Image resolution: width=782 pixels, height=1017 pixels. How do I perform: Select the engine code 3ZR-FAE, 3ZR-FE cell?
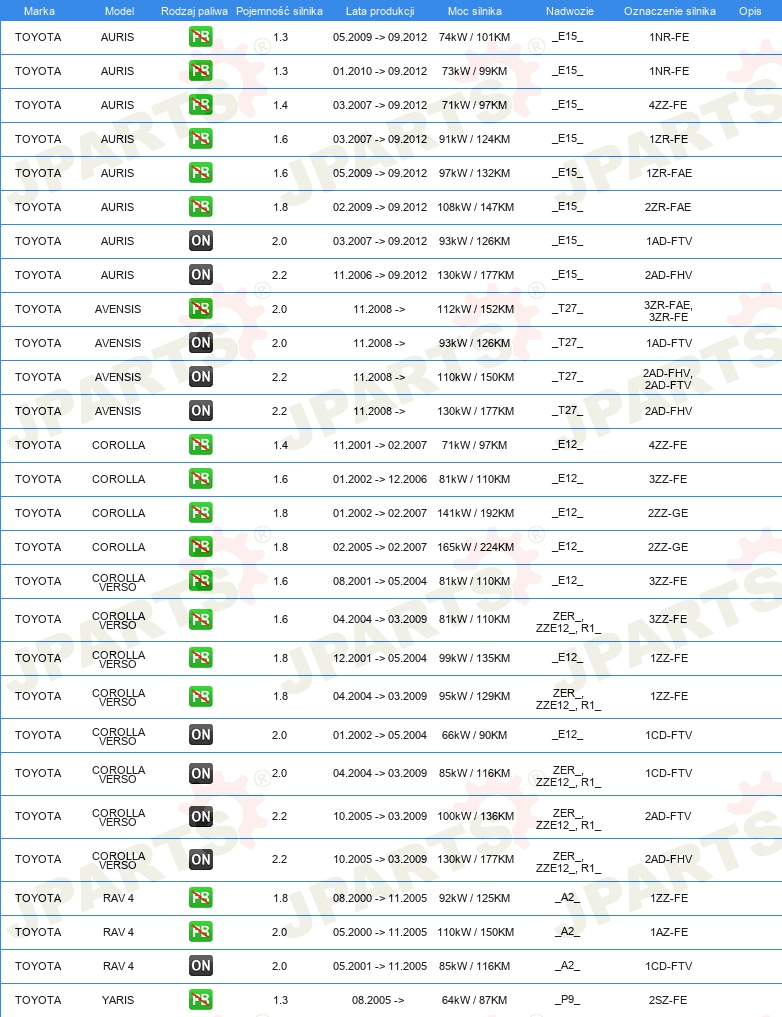669,311
